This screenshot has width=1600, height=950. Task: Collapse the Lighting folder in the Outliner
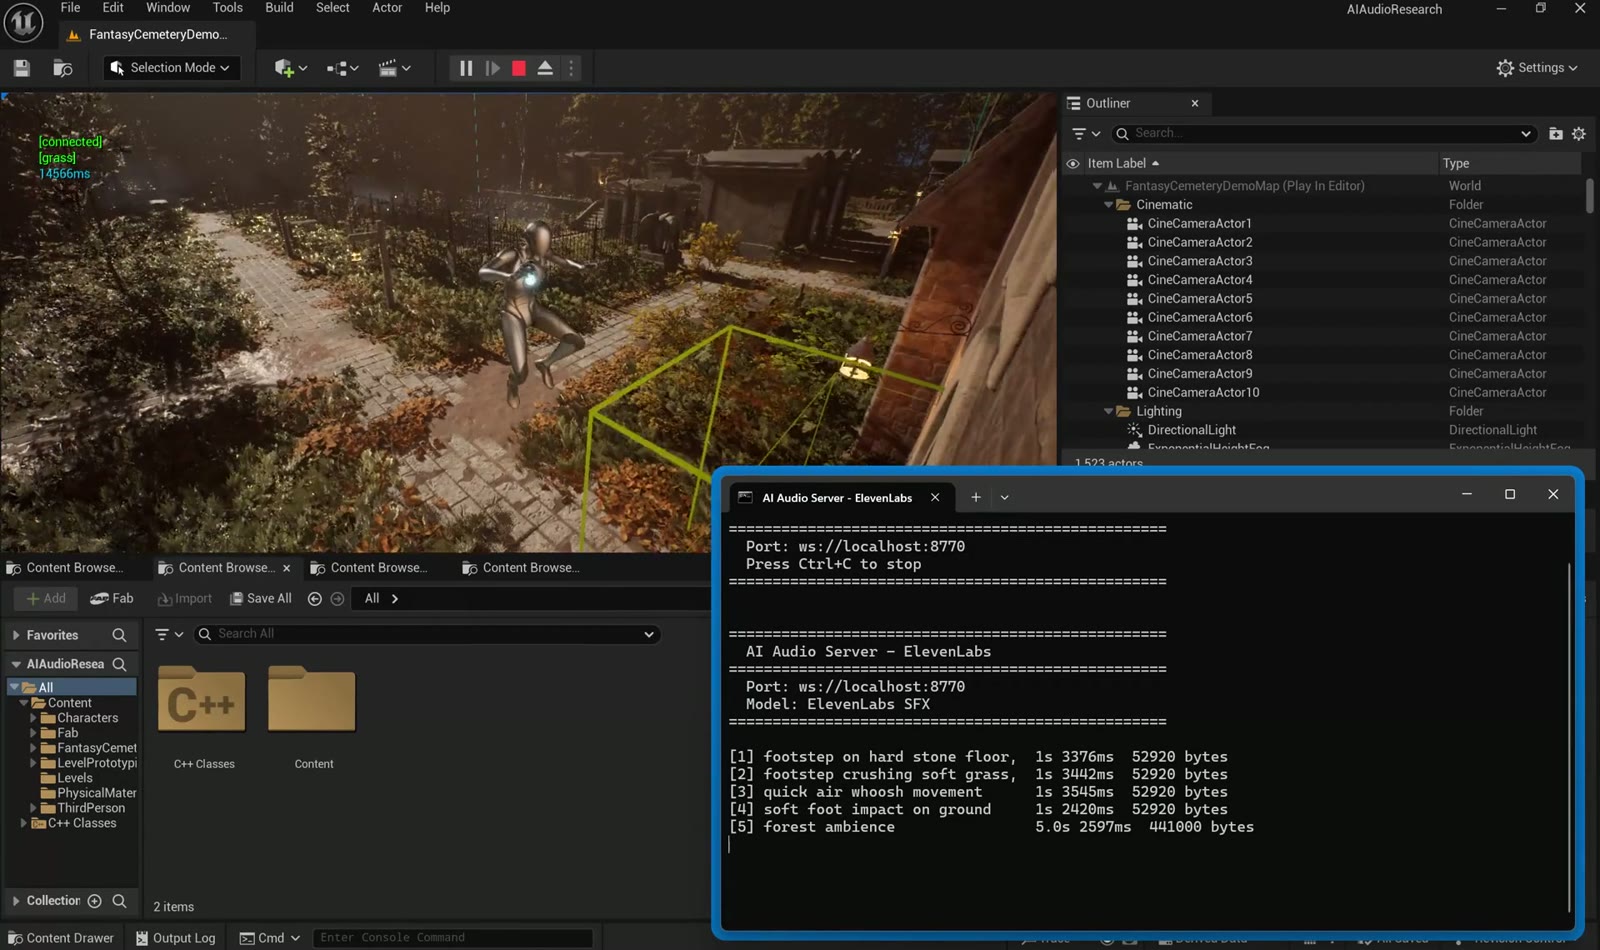click(x=1108, y=412)
